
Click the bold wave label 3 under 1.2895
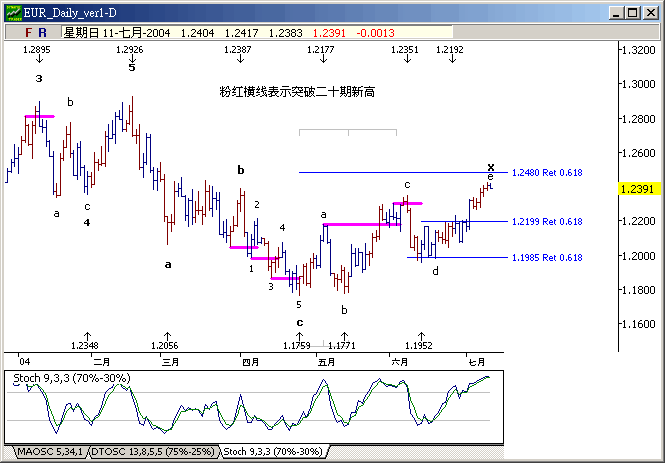39,78
